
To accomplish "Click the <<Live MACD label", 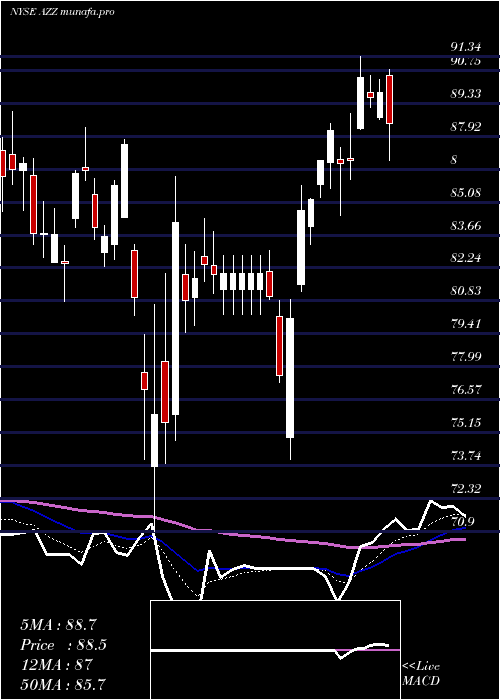I will click(x=421, y=674).
